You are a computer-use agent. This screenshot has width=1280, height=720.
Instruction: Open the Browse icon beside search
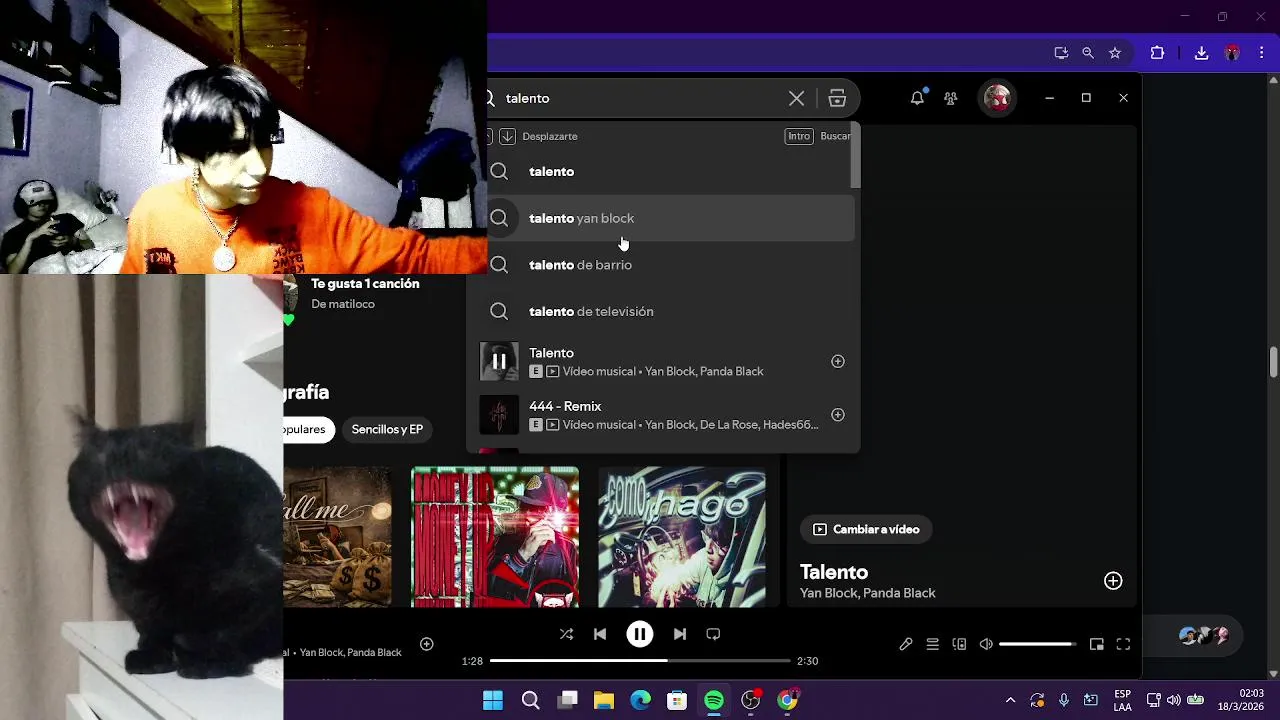click(837, 98)
